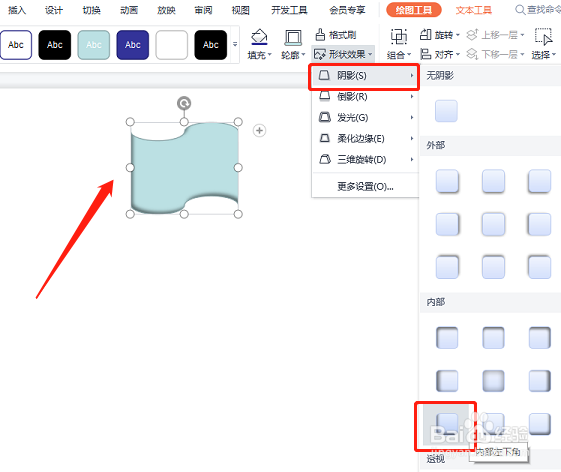
Task: Click 上移一层 bring forward
Action: [496, 35]
